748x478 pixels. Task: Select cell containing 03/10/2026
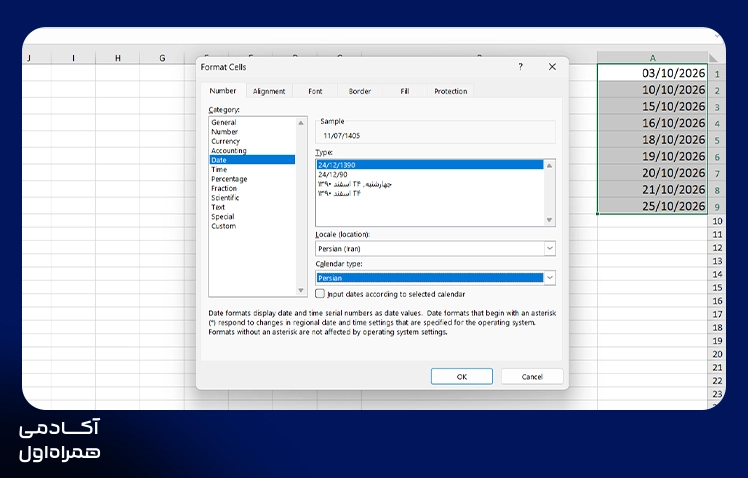(652, 73)
